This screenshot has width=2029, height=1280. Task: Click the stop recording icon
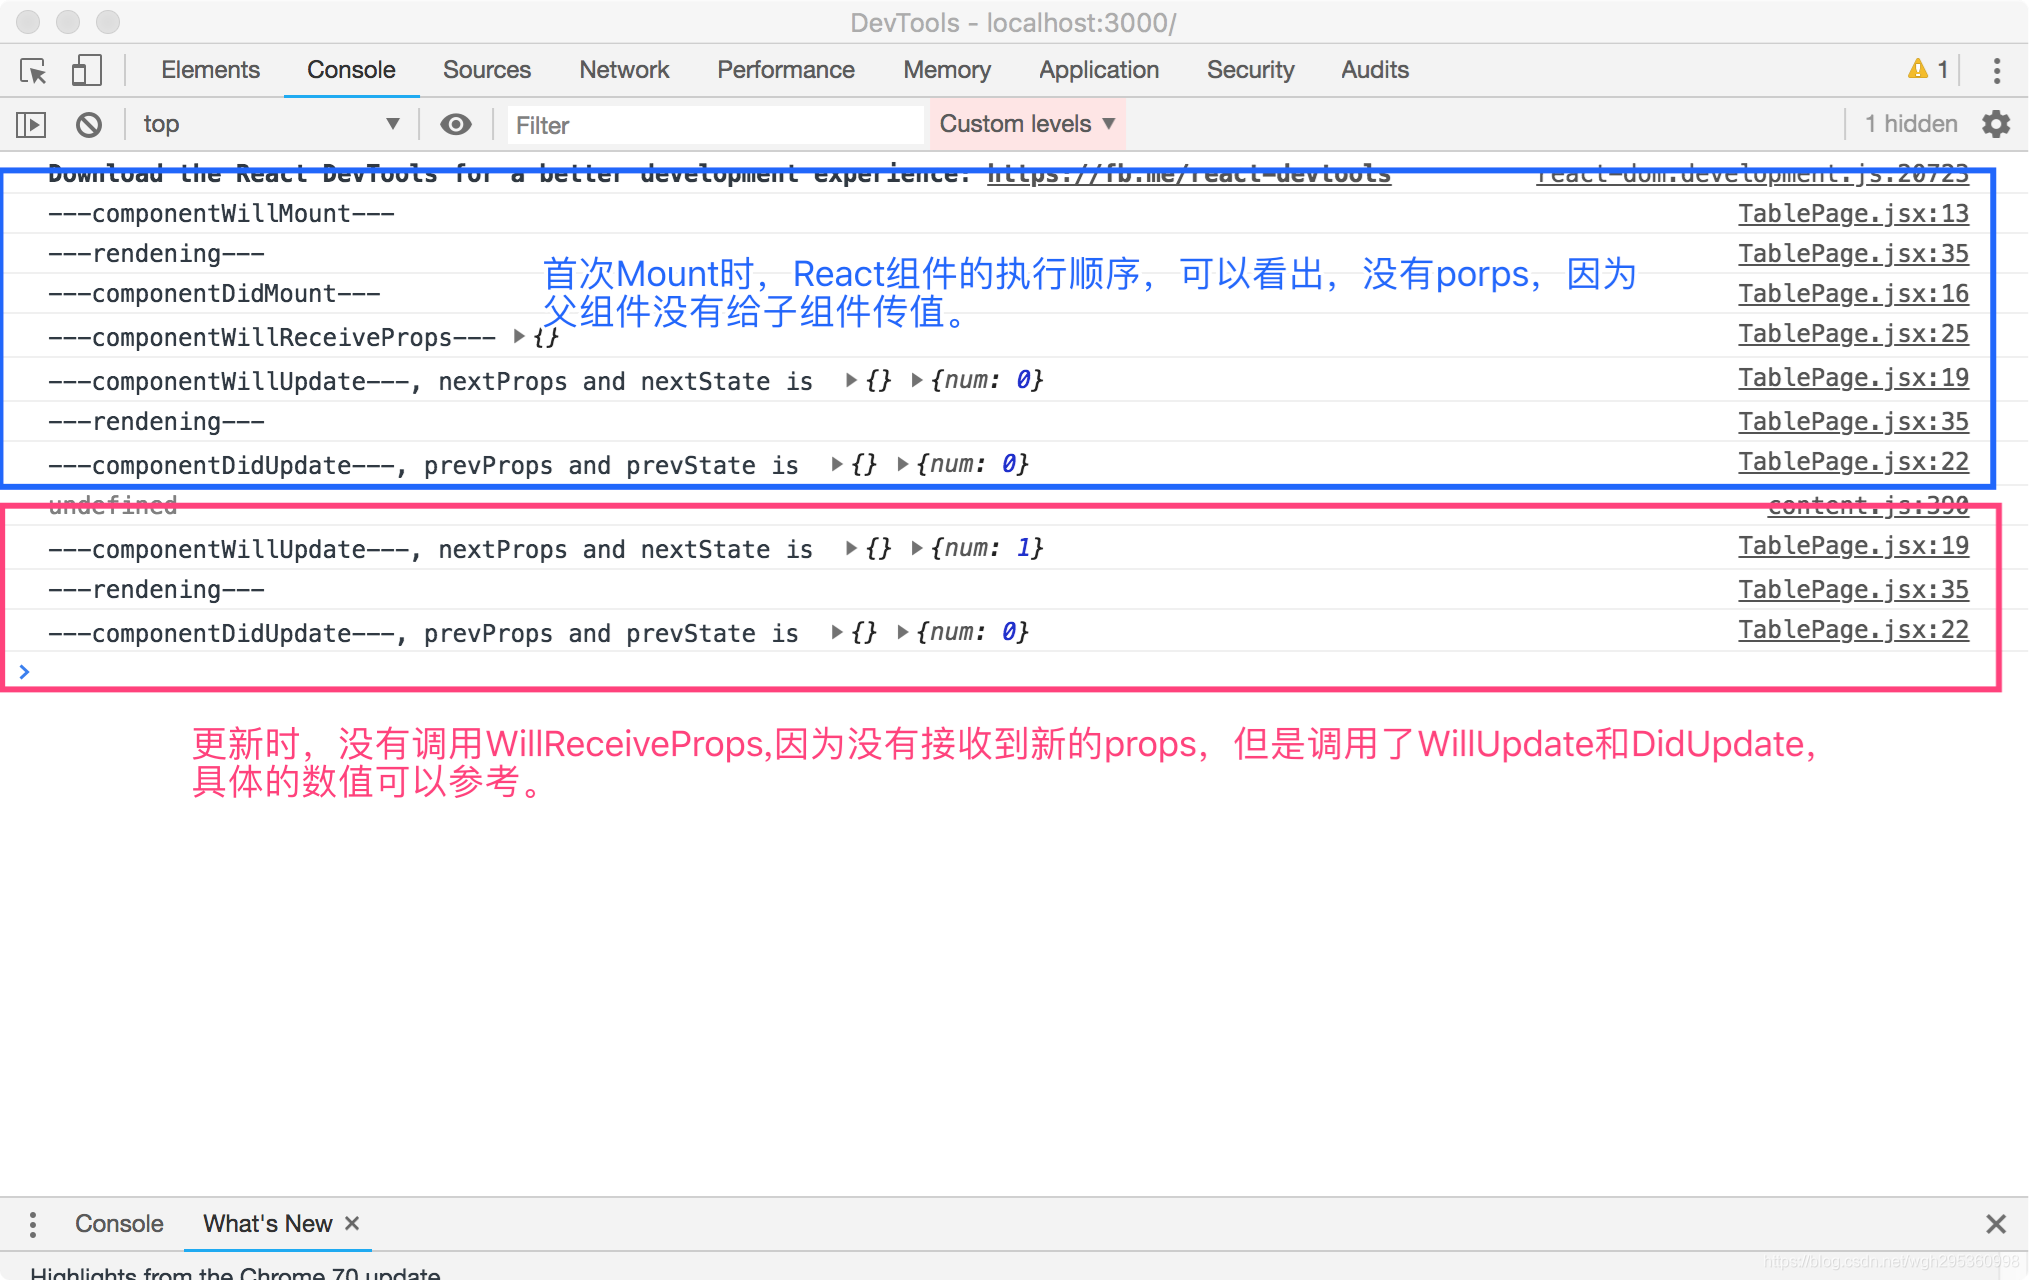coord(88,124)
